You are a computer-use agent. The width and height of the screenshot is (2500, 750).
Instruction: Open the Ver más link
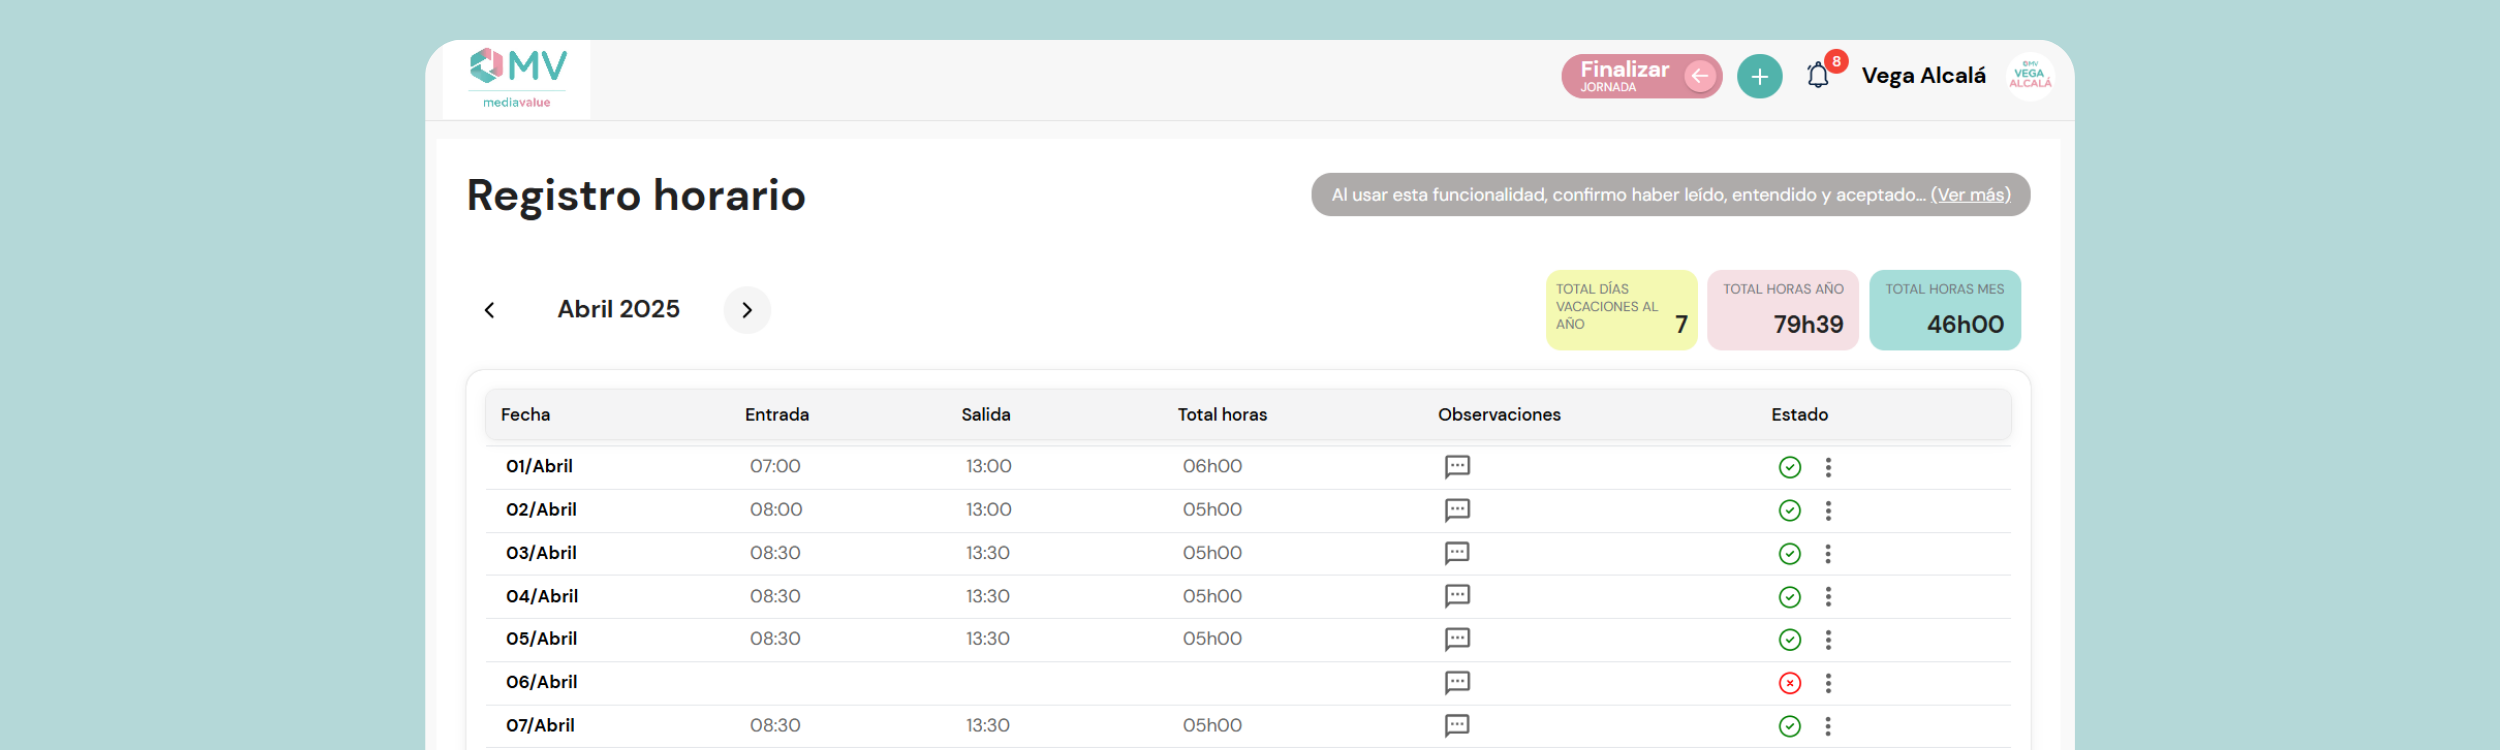pyautogui.click(x=1970, y=195)
